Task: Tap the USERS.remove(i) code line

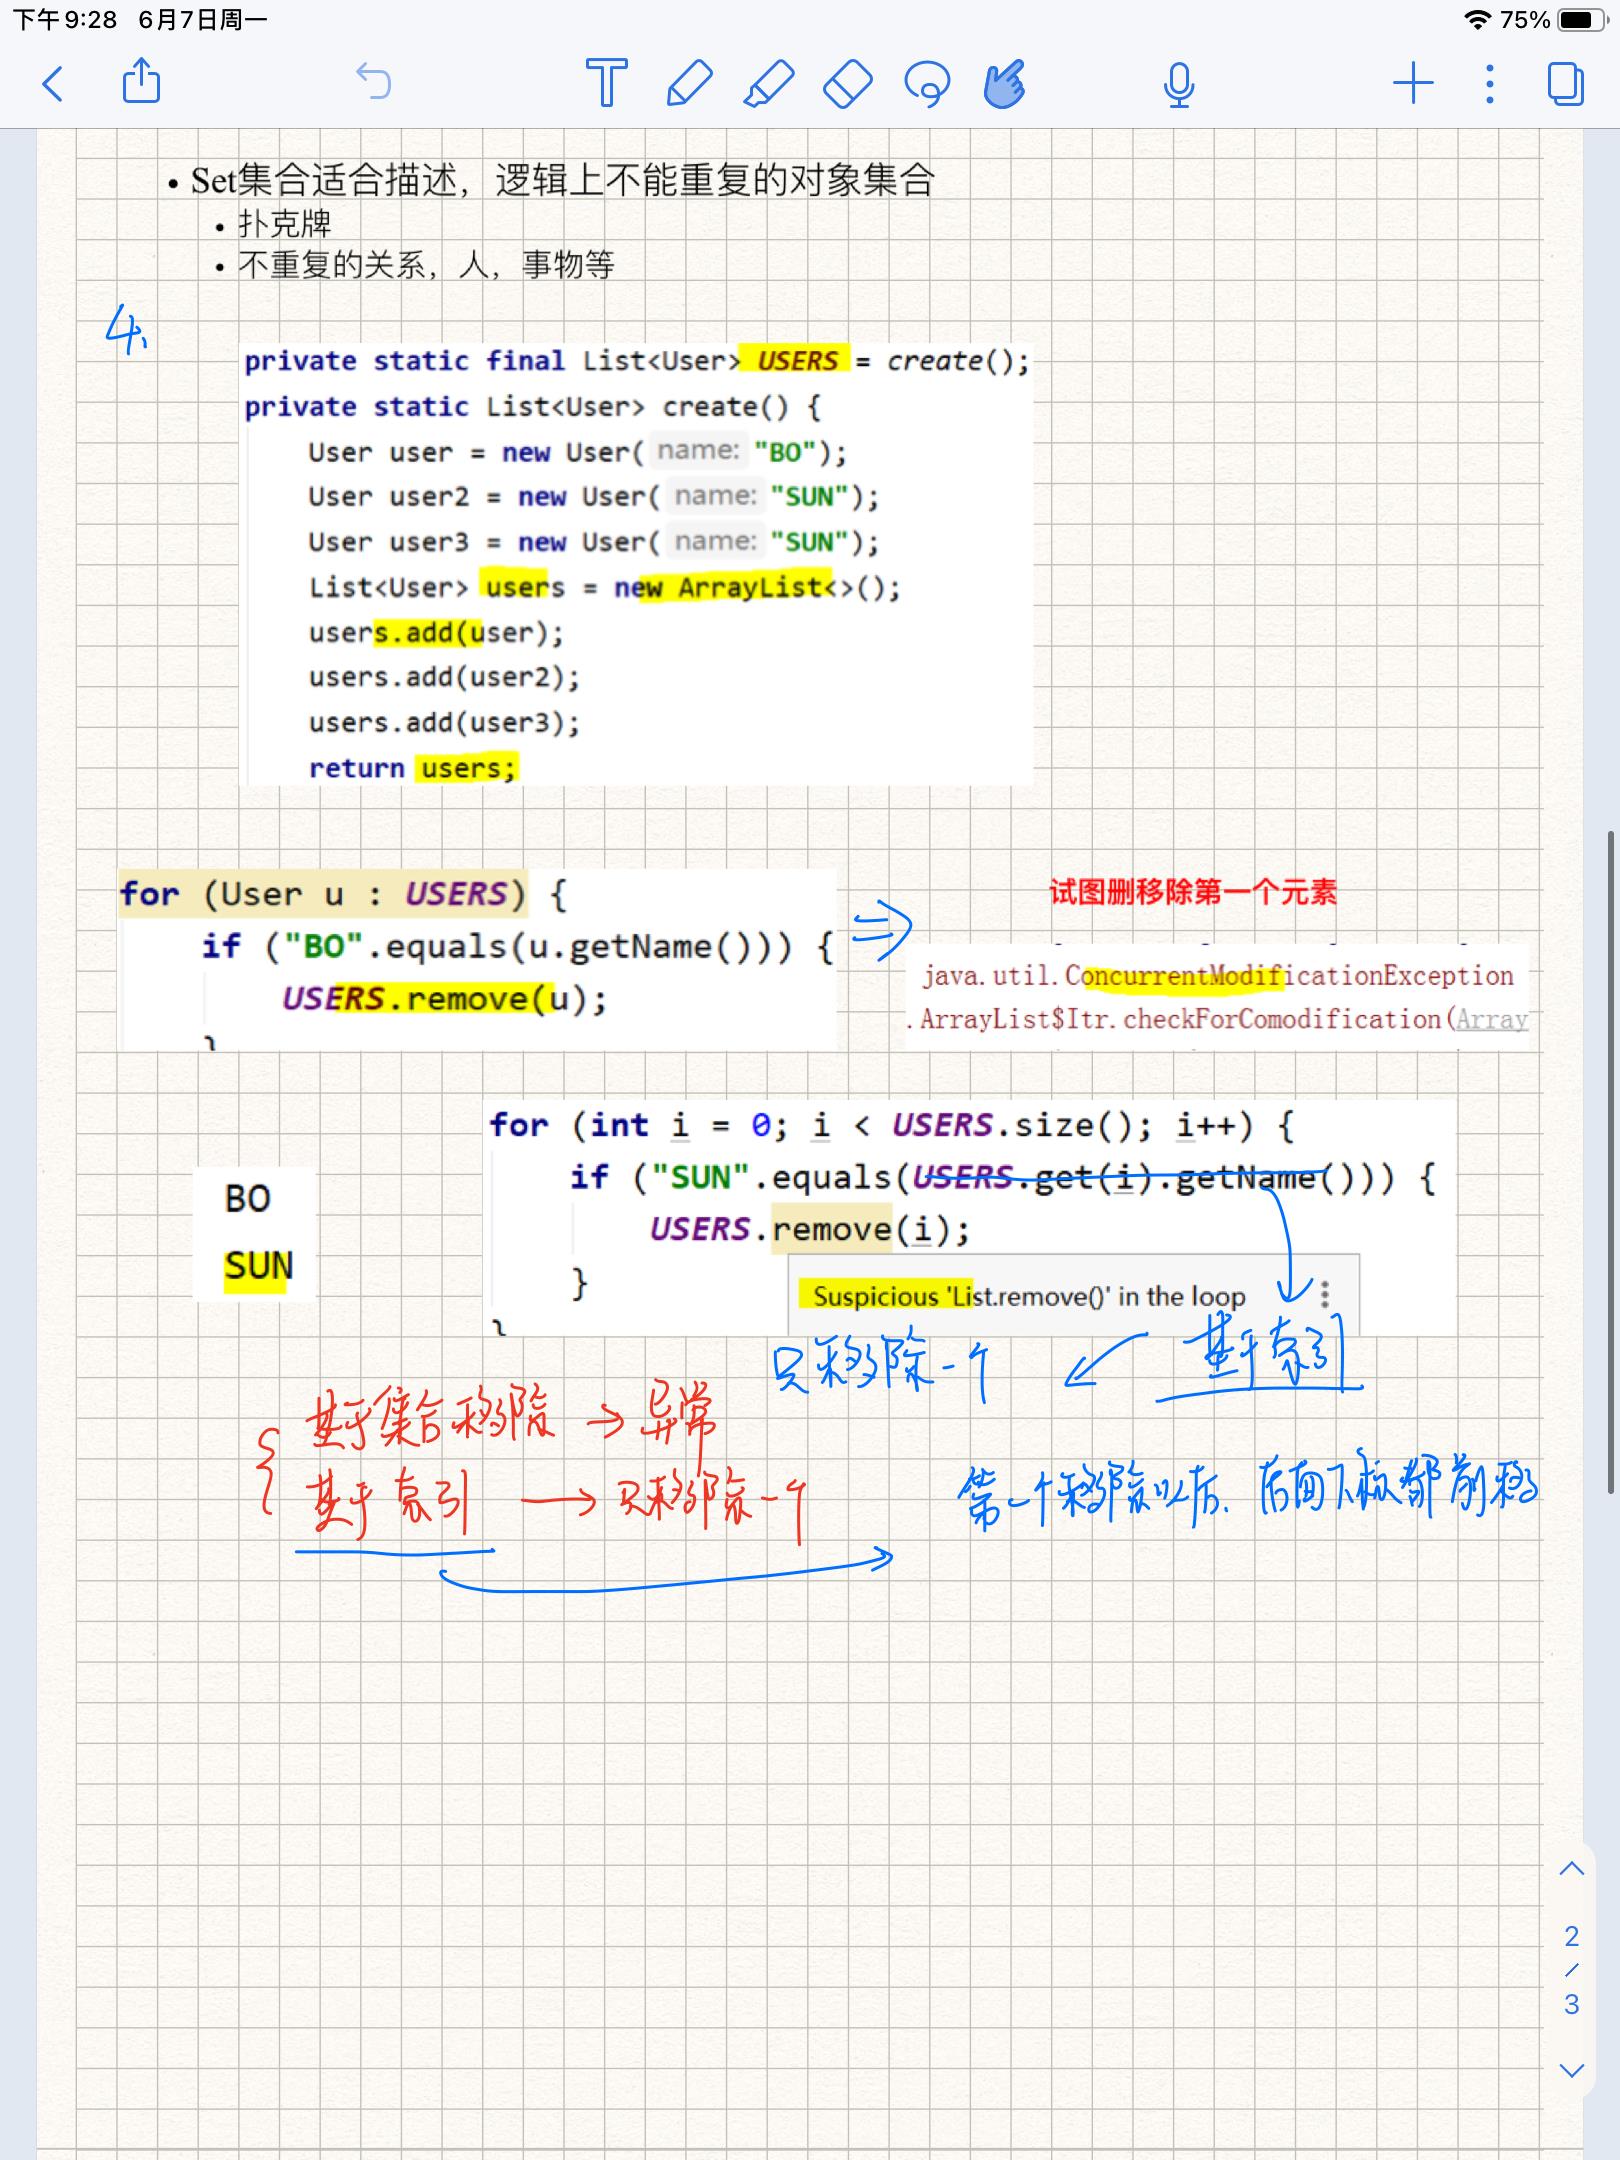Action: click(x=809, y=1229)
